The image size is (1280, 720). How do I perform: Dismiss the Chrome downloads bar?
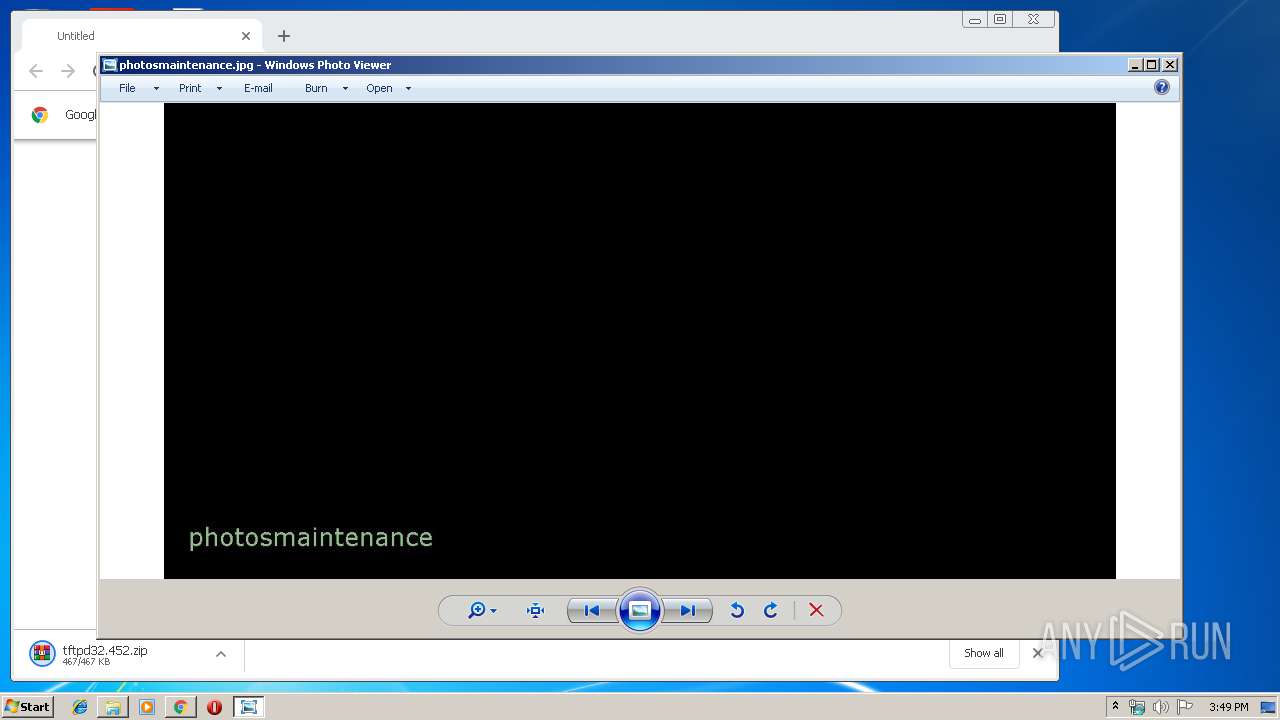tap(1037, 653)
